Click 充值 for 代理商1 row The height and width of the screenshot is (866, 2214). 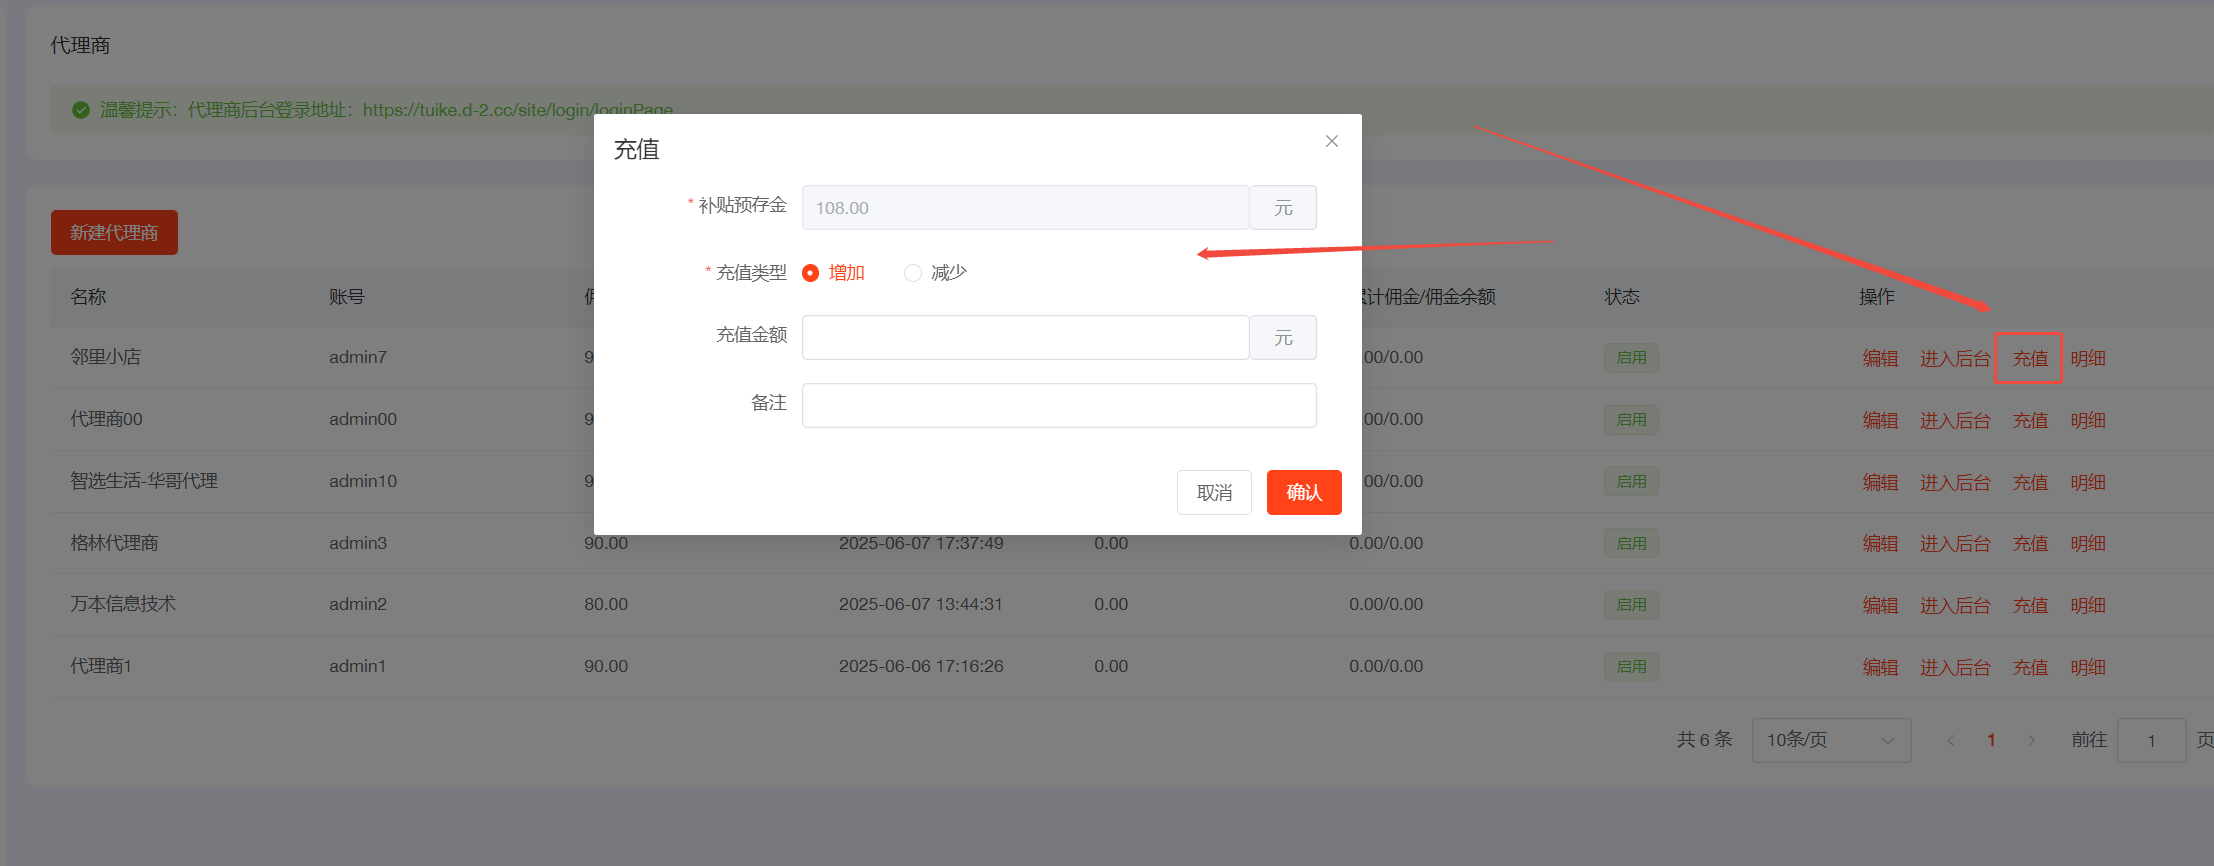point(2029,667)
